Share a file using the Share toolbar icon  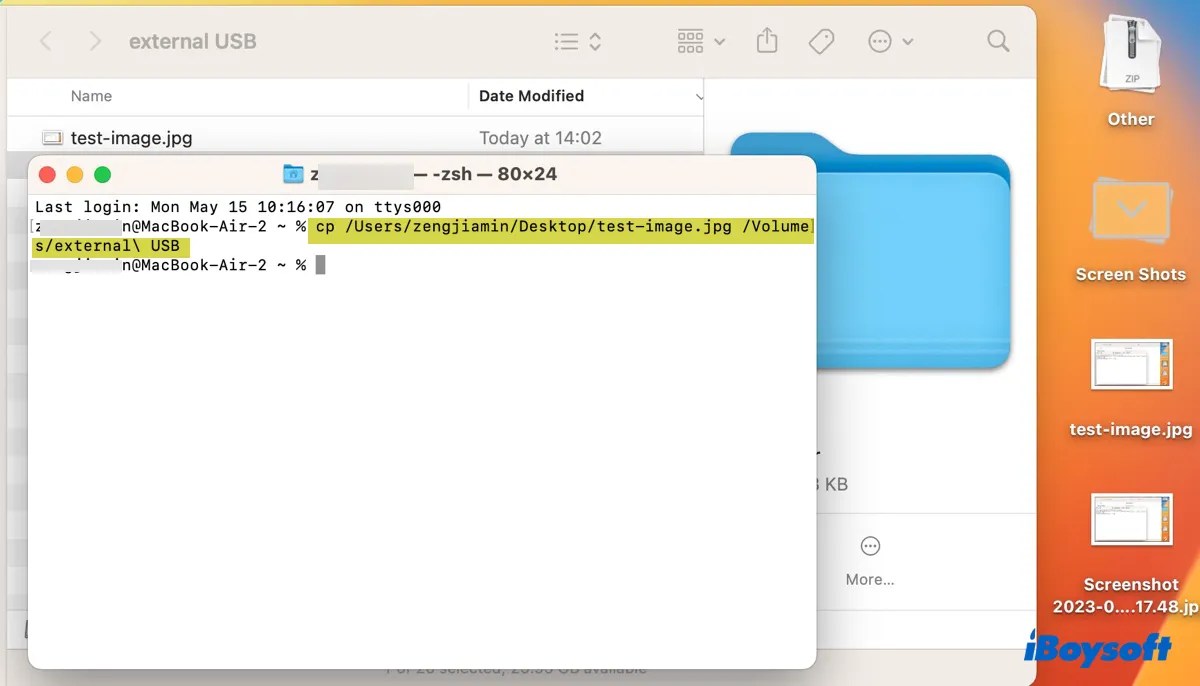(767, 41)
